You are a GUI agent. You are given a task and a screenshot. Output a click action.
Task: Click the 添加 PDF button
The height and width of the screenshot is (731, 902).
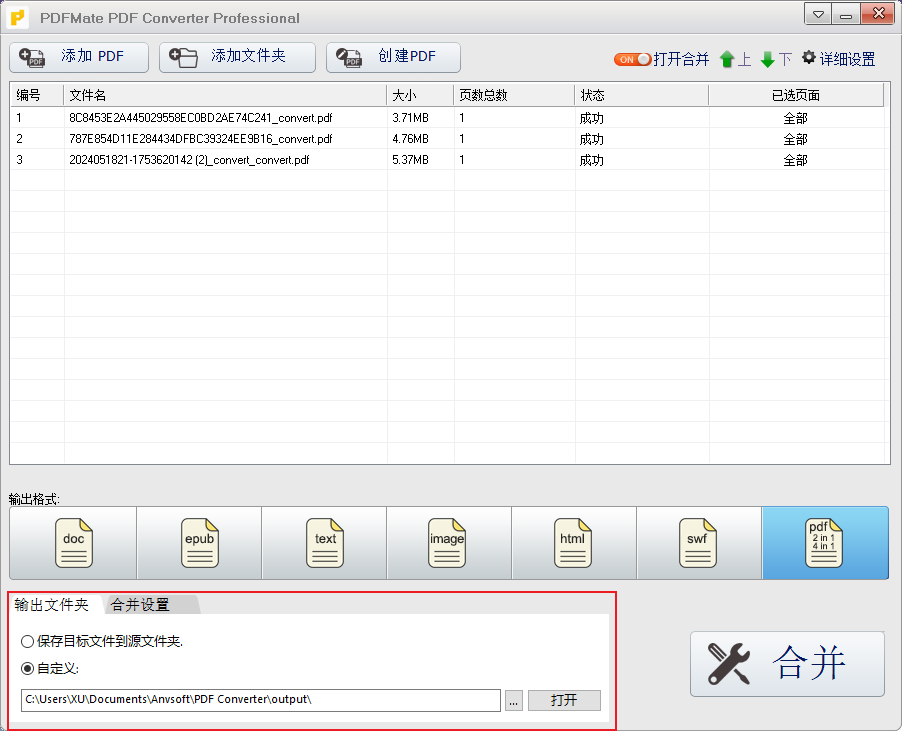(79, 57)
